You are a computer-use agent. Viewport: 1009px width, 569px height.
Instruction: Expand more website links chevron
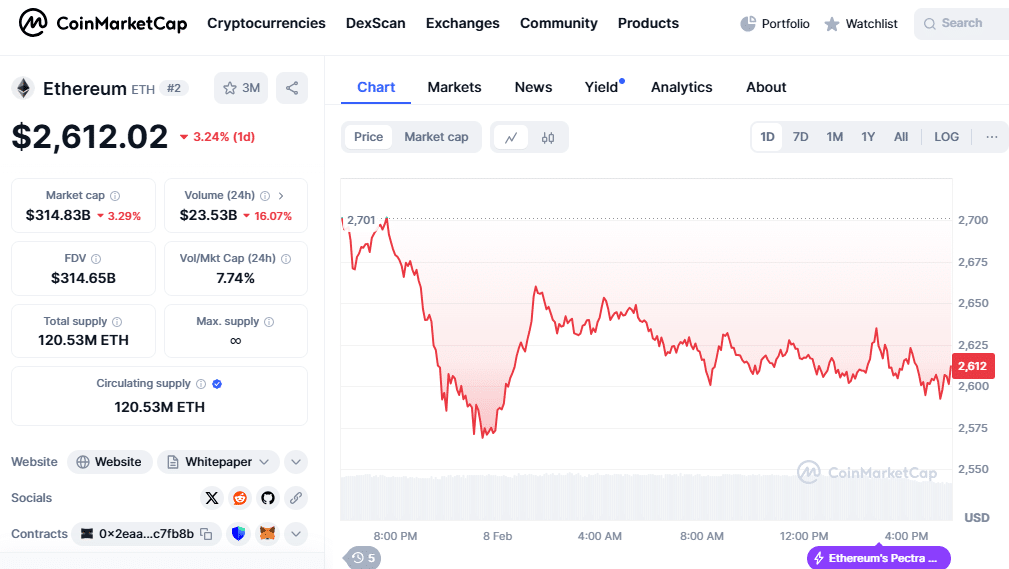coord(296,462)
